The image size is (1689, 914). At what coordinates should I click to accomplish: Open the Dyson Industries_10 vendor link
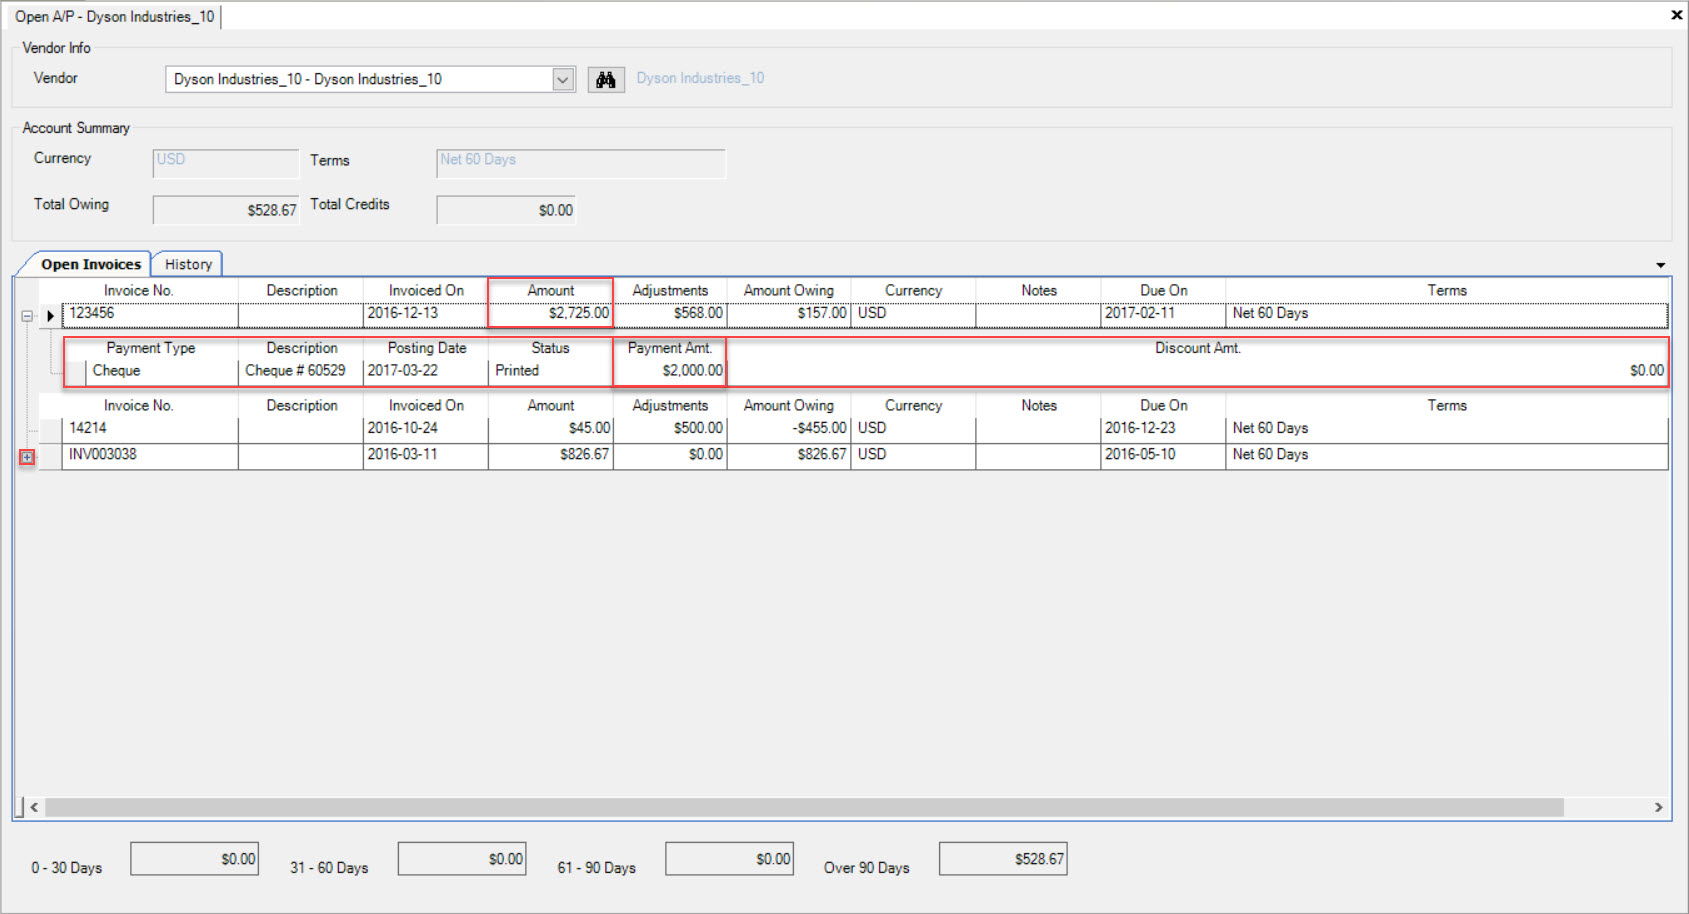coord(700,78)
